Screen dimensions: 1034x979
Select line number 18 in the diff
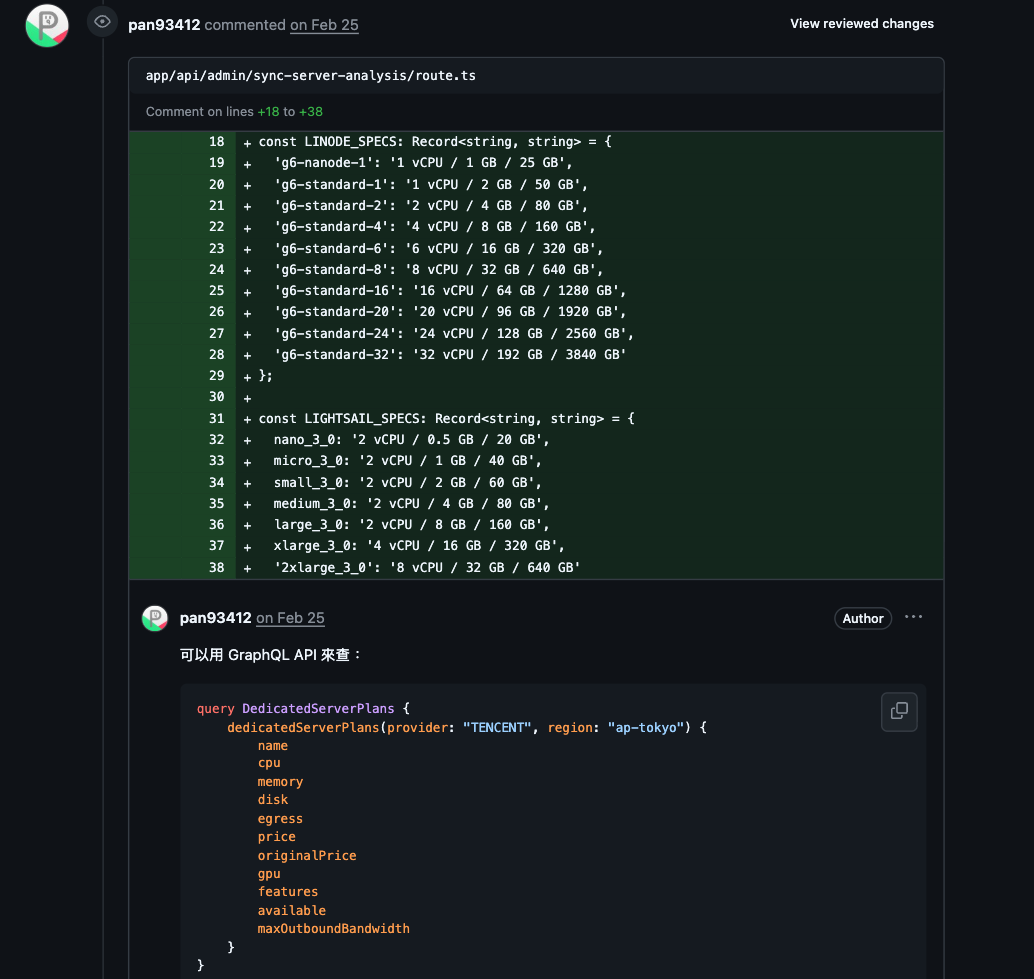(216, 142)
